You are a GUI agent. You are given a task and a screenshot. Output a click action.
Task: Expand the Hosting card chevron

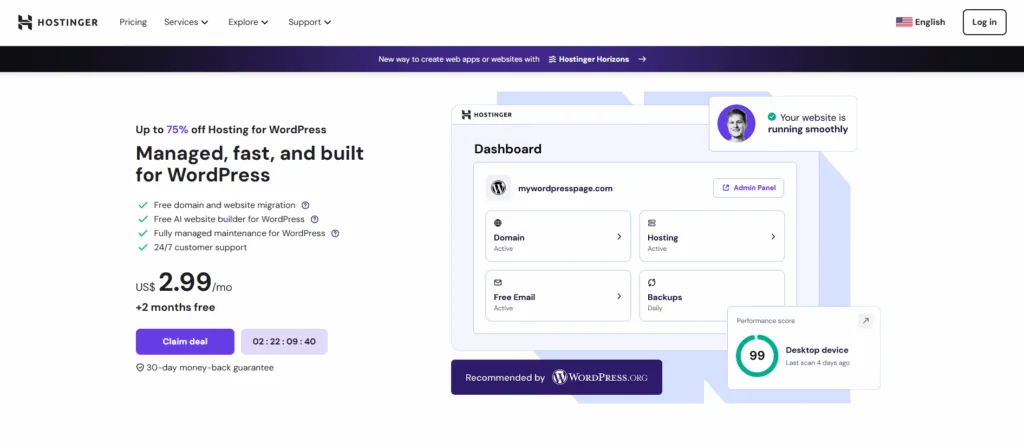[773, 237]
